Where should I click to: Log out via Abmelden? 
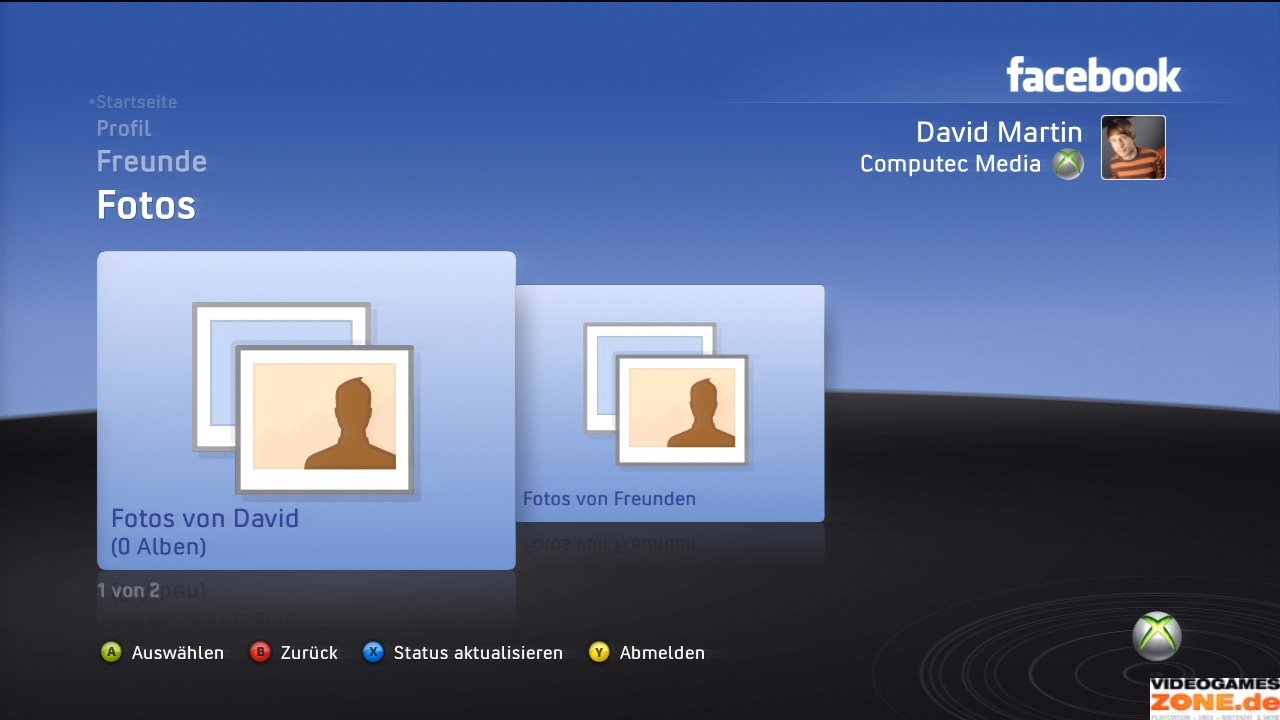click(x=662, y=653)
